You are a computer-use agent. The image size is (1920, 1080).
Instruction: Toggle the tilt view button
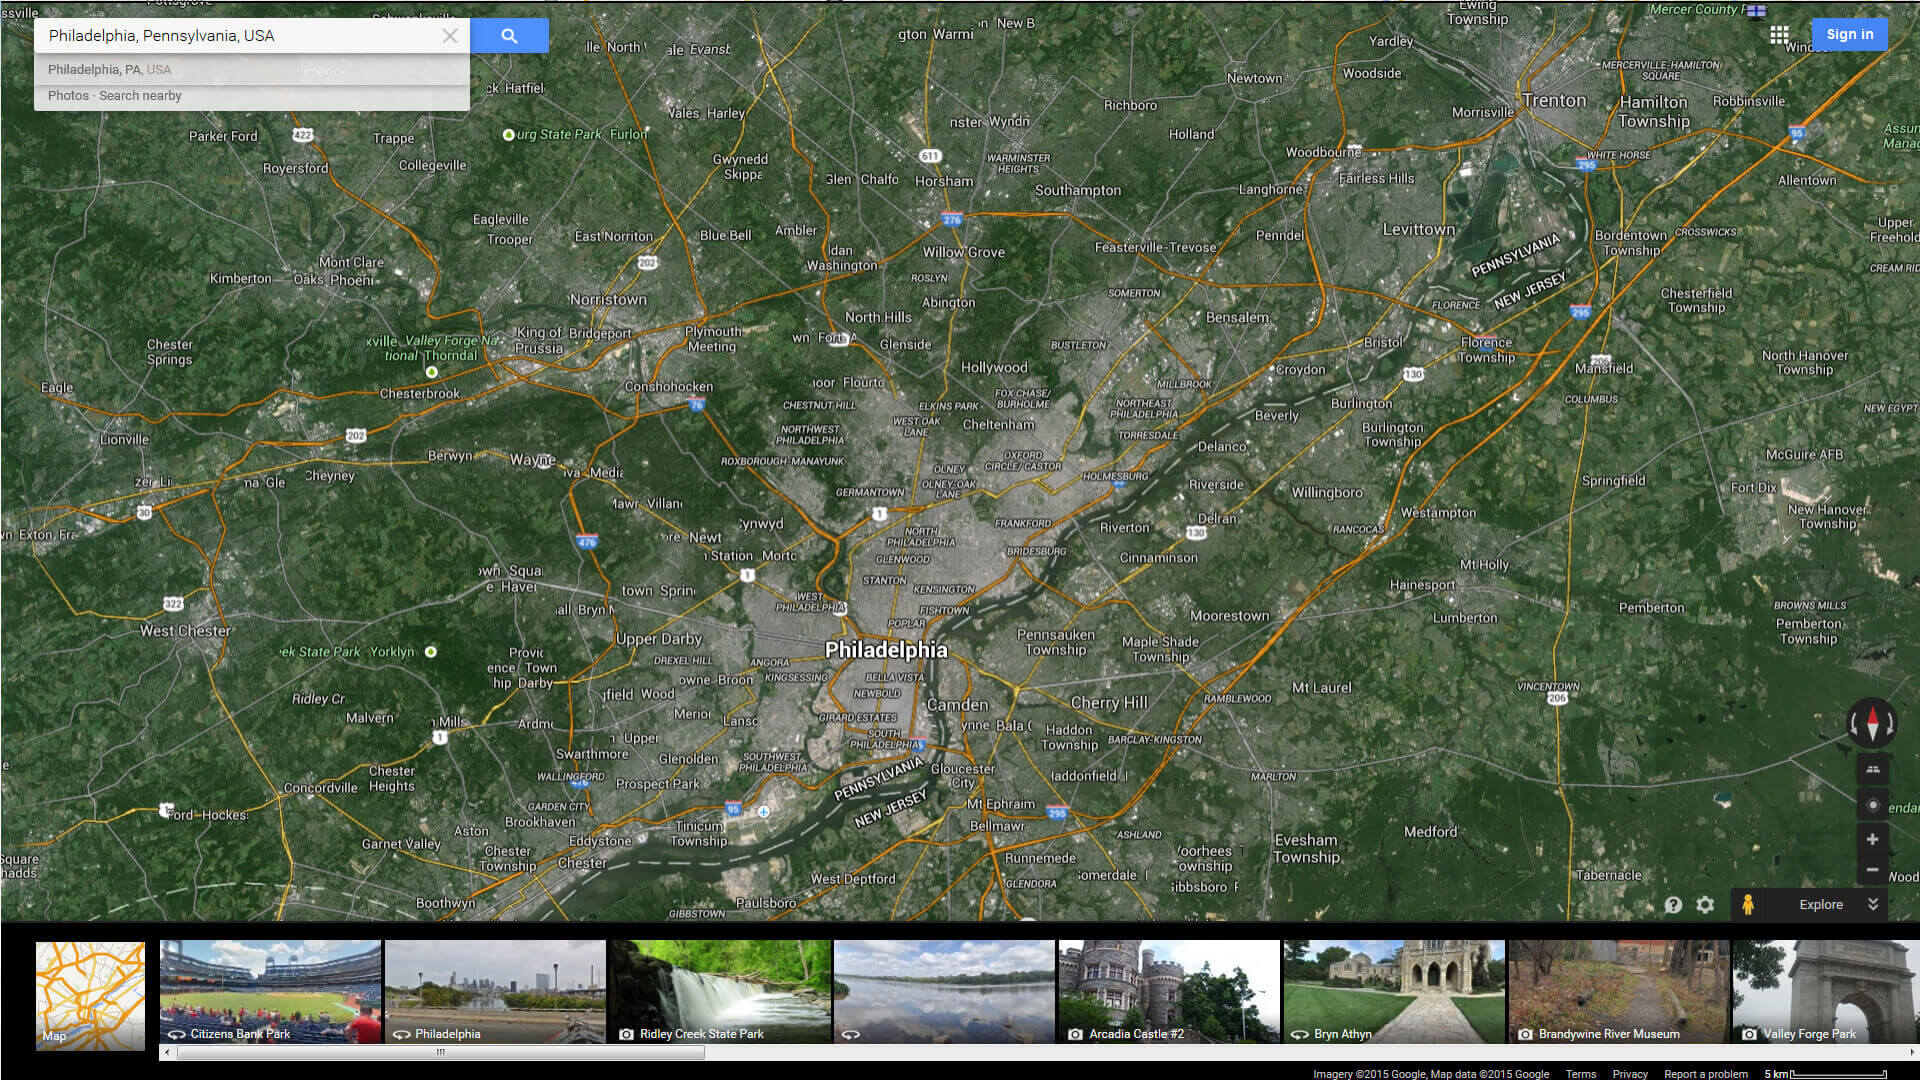pyautogui.click(x=1872, y=769)
